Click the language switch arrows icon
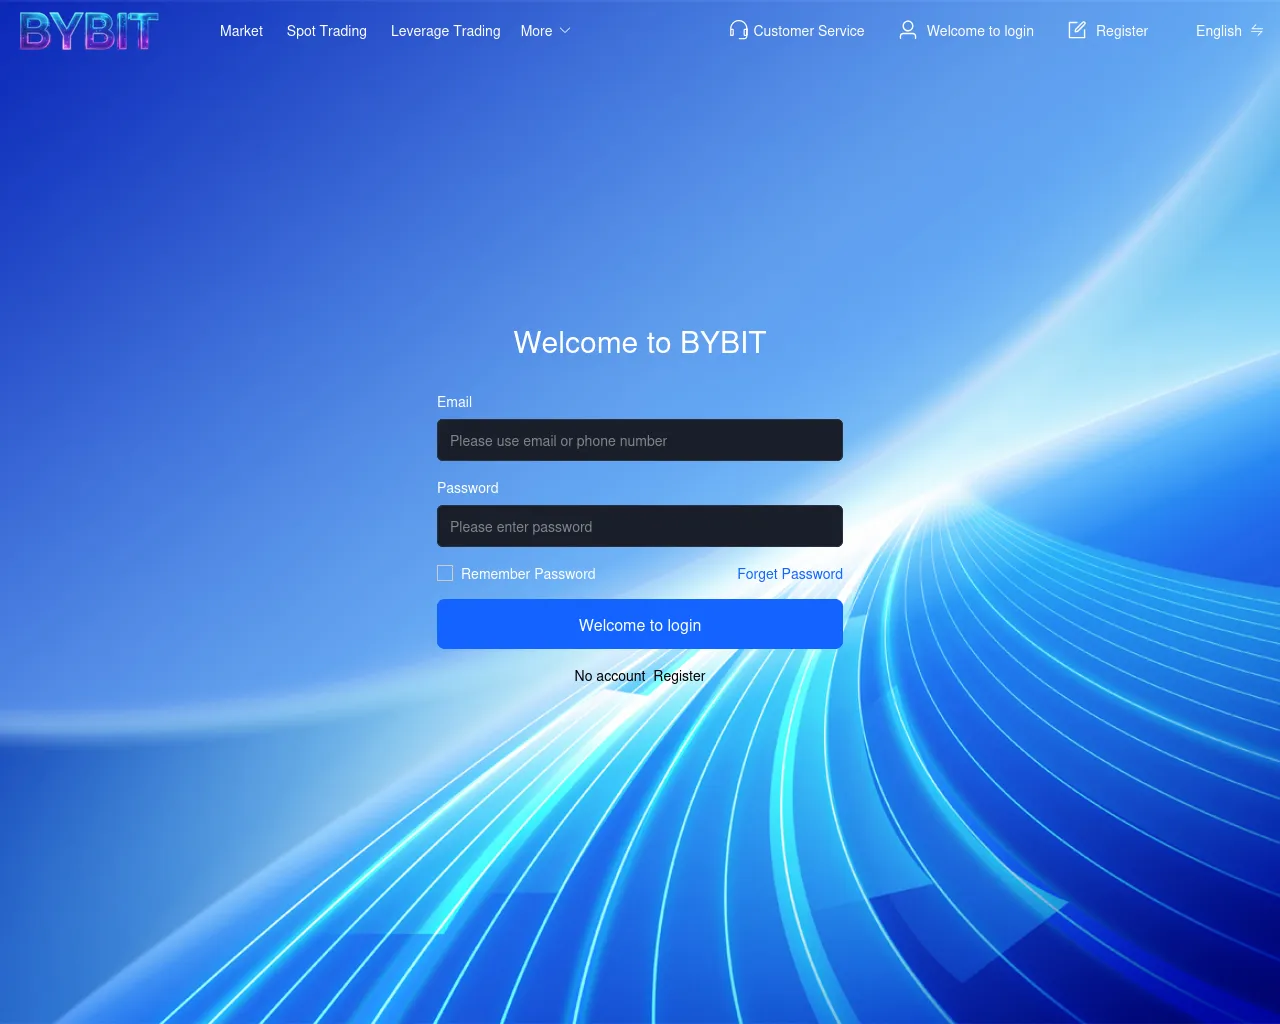 pyautogui.click(x=1257, y=31)
